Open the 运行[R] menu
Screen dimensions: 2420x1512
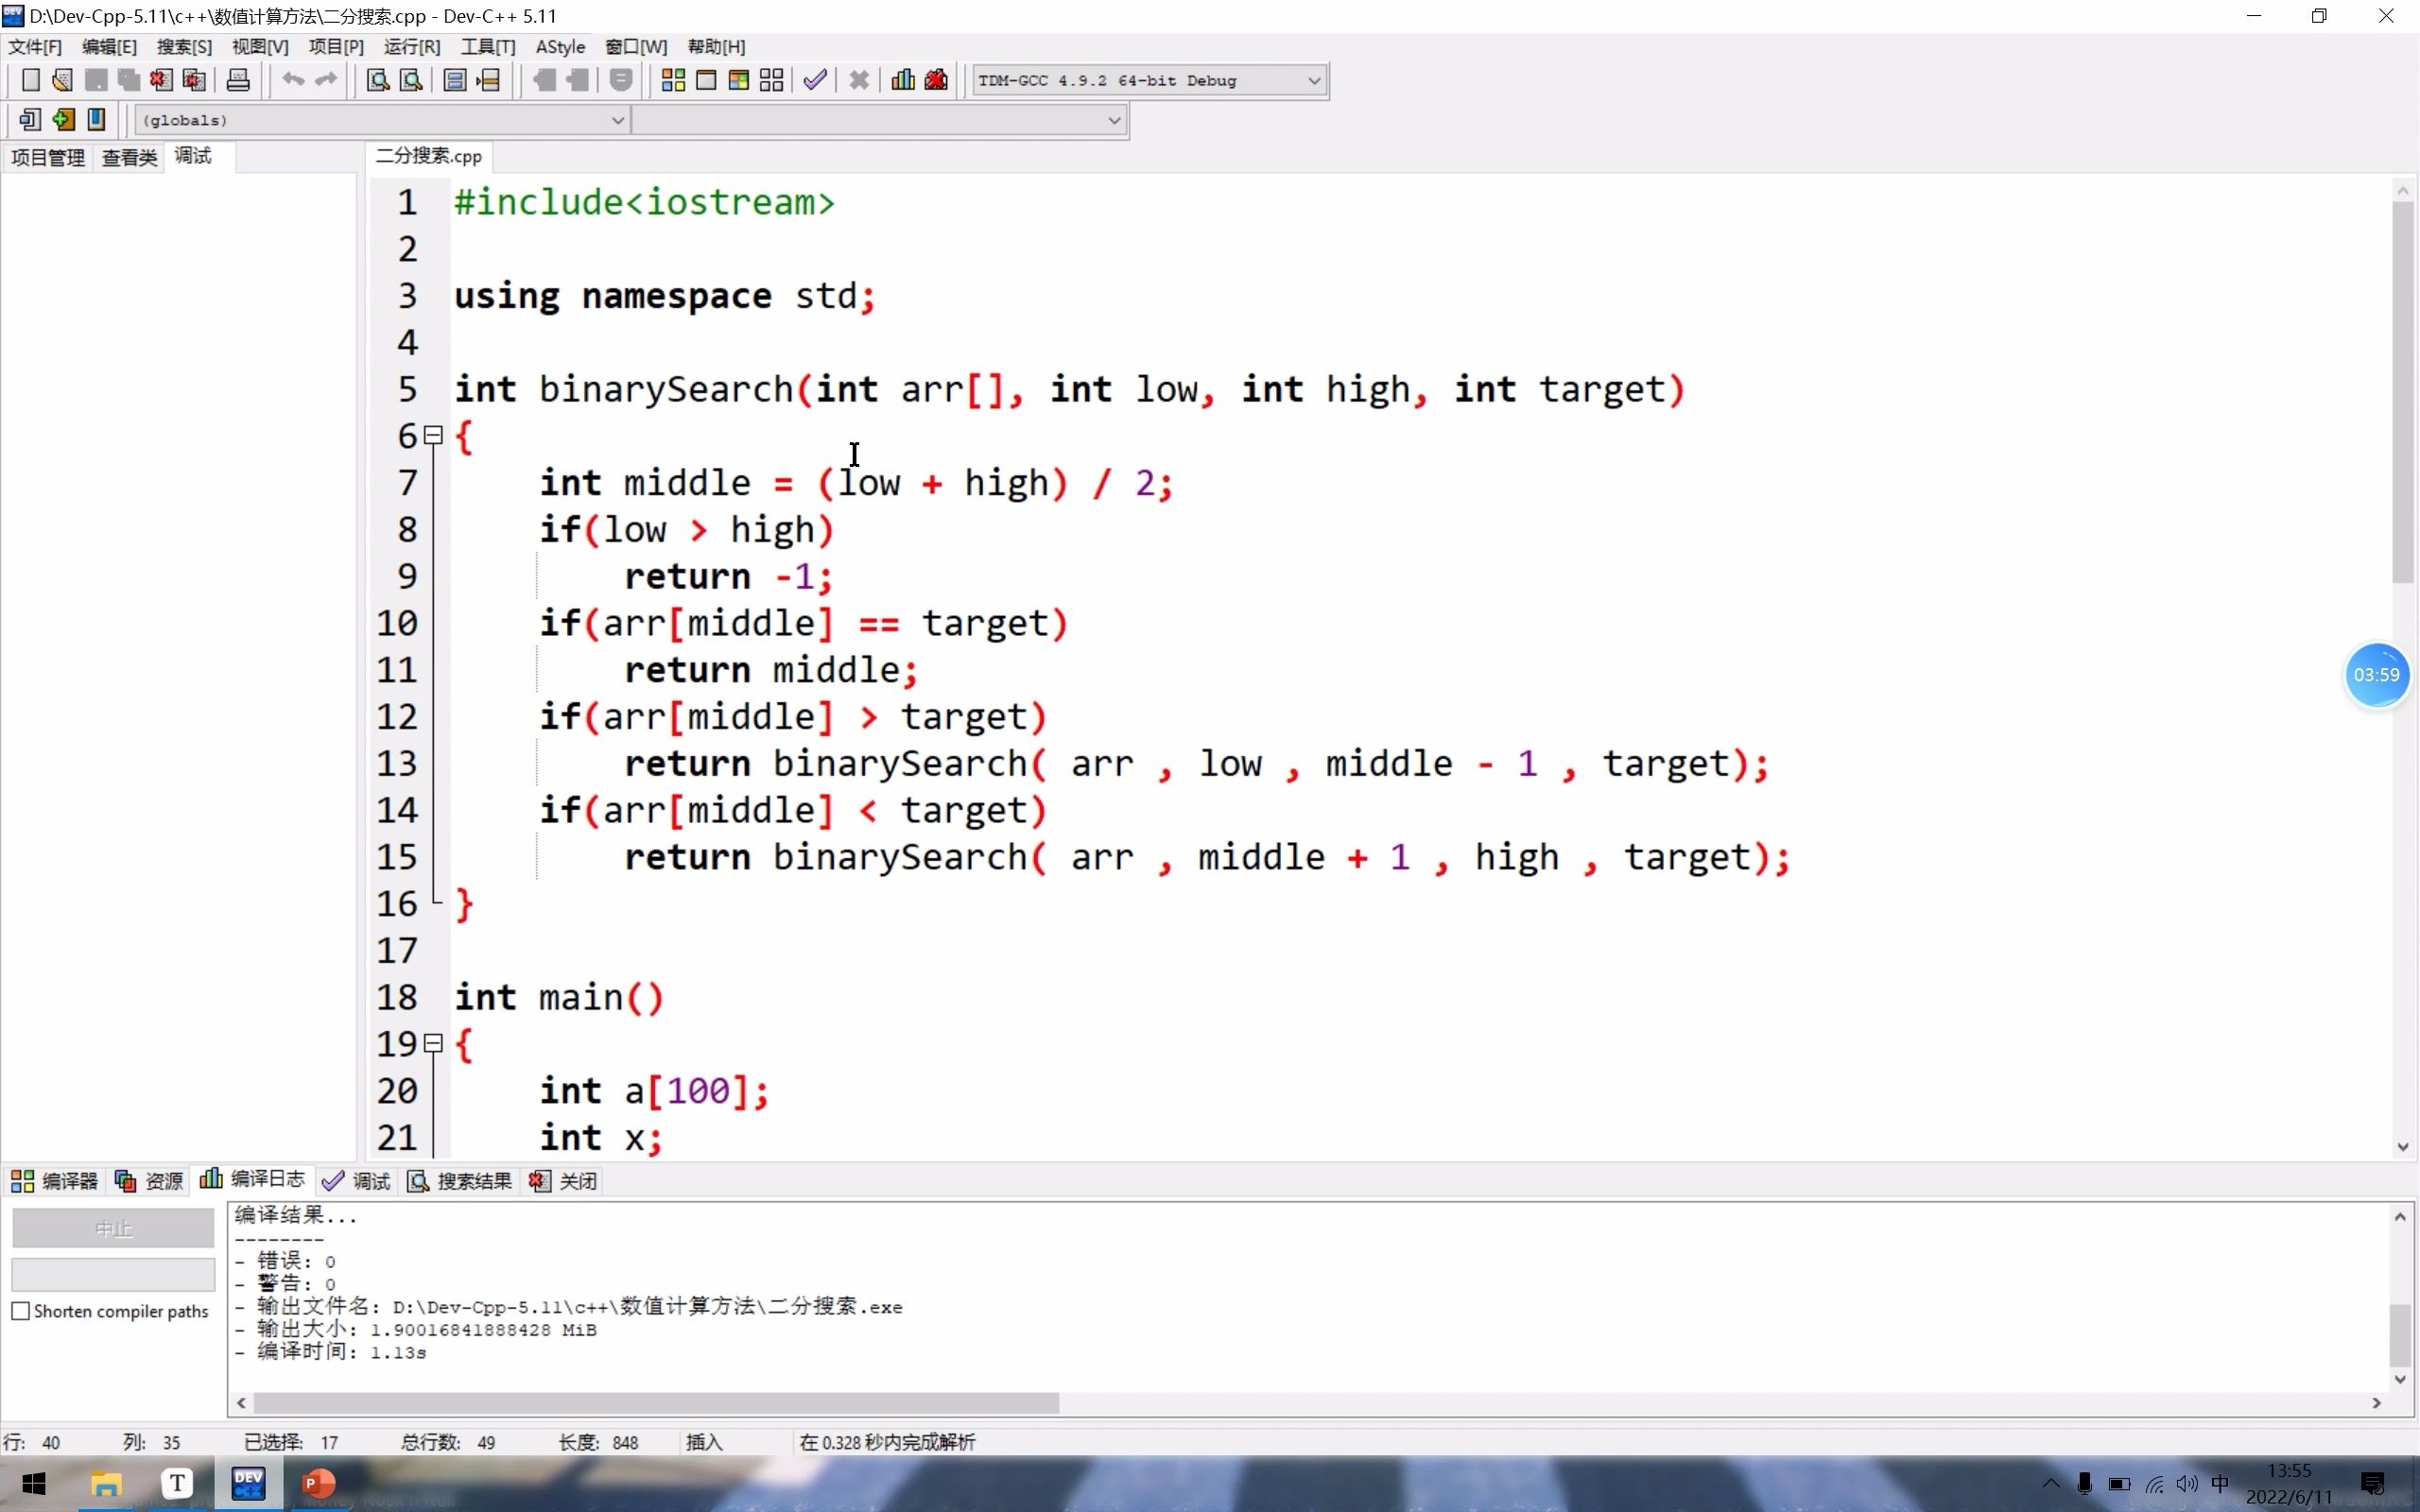point(411,46)
